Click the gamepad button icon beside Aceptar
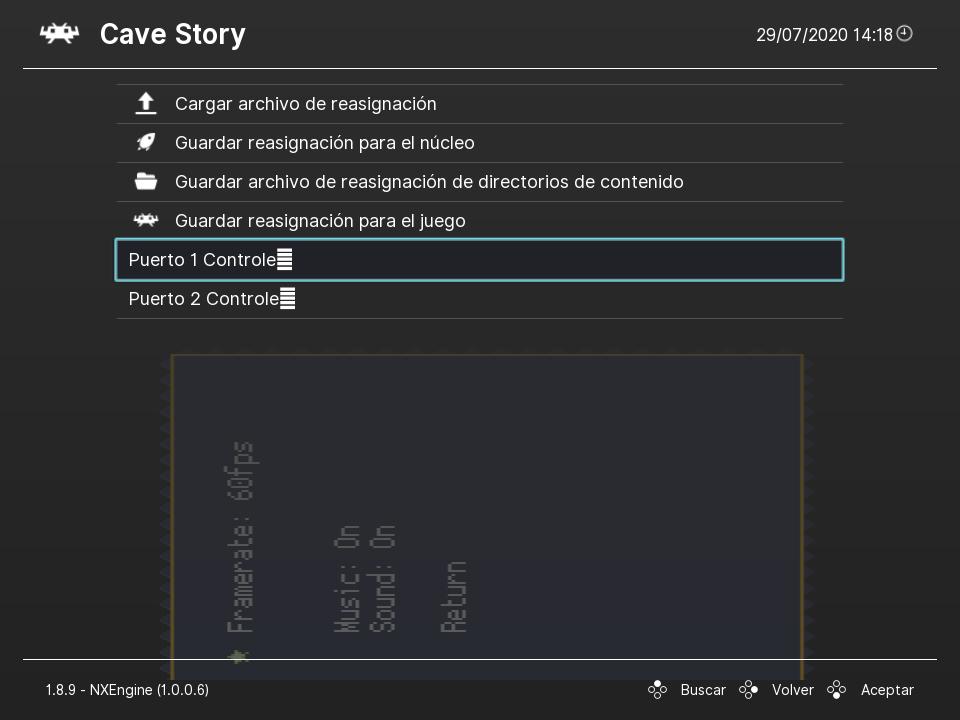Screen dimensions: 960x720 836,690
